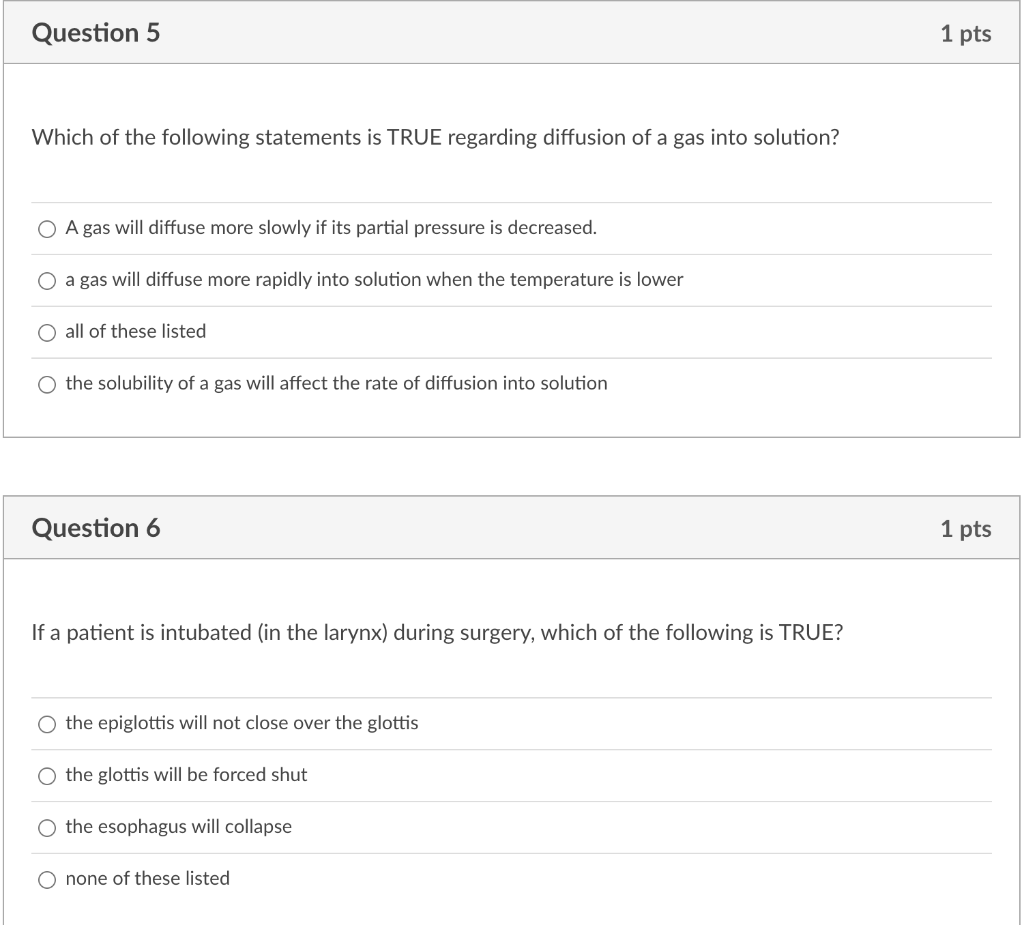The image size is (1024, 925).
Task: Select radio for esophagus will collapse
Action: coord(47,828)
